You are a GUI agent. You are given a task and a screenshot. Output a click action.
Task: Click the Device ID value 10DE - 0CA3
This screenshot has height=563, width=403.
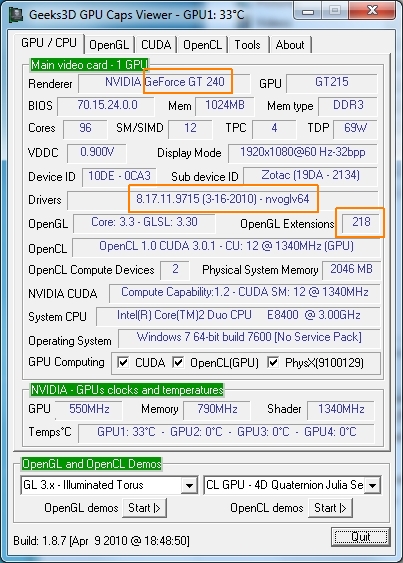click(119, 176)
